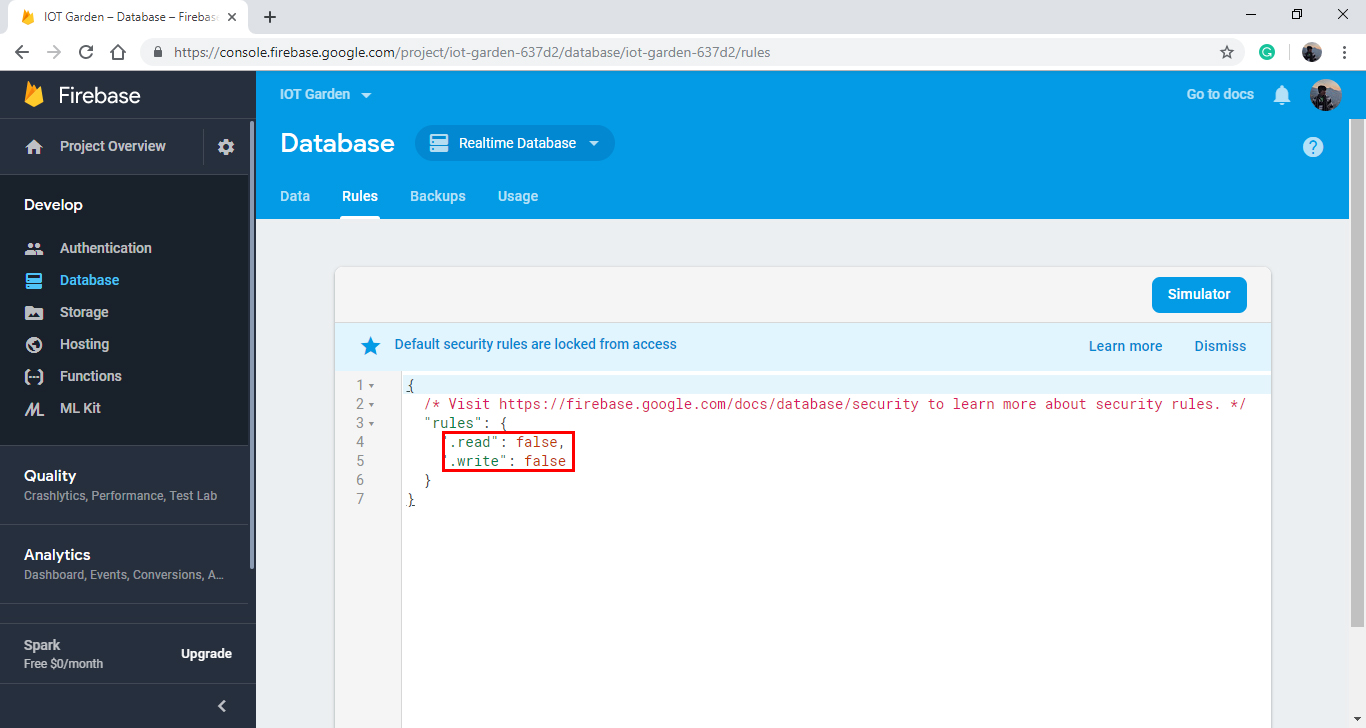Image resolution: width=1366 pixels, height=728 pixels.
Task: Click the Grammarly extension icon
Action: pos(1267,52)
